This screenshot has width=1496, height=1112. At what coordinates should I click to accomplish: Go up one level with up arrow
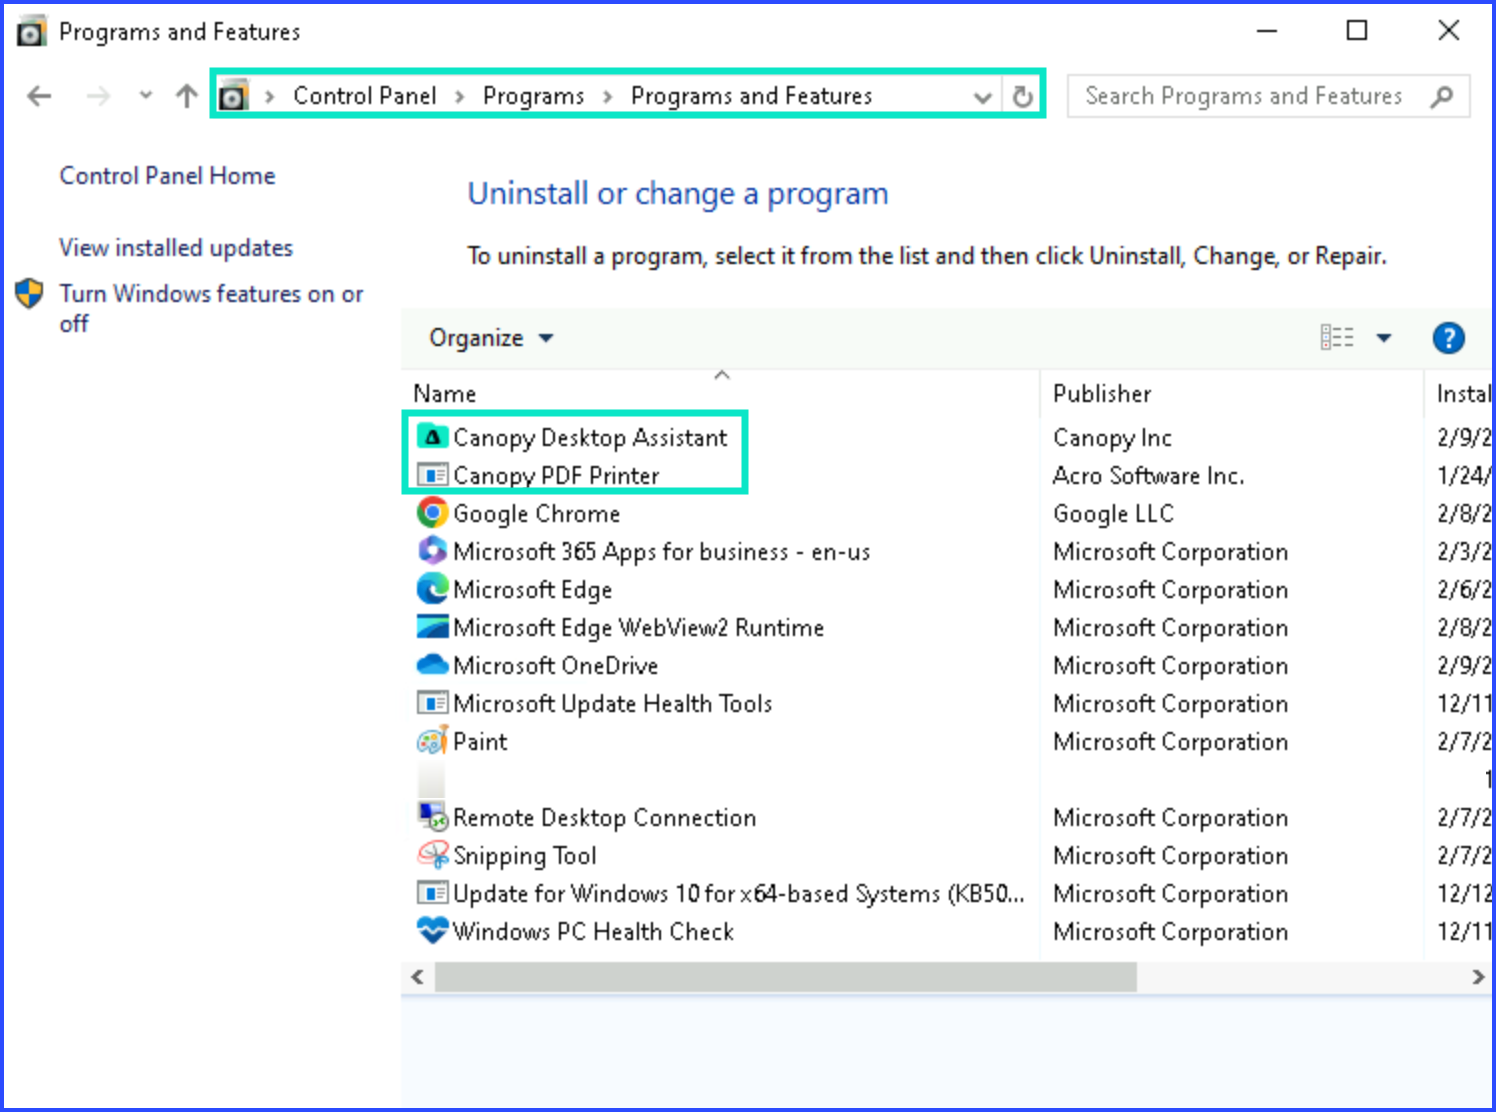point(186,96)
